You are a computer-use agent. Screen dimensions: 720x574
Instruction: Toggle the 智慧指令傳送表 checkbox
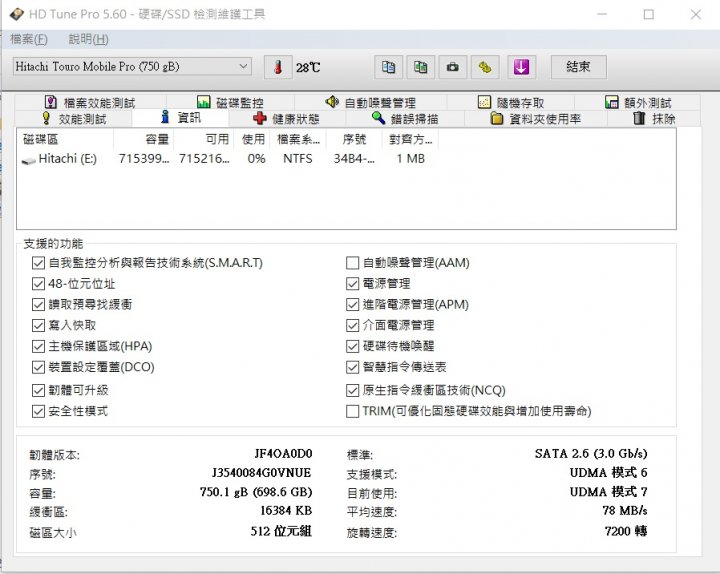coord(352,367)
